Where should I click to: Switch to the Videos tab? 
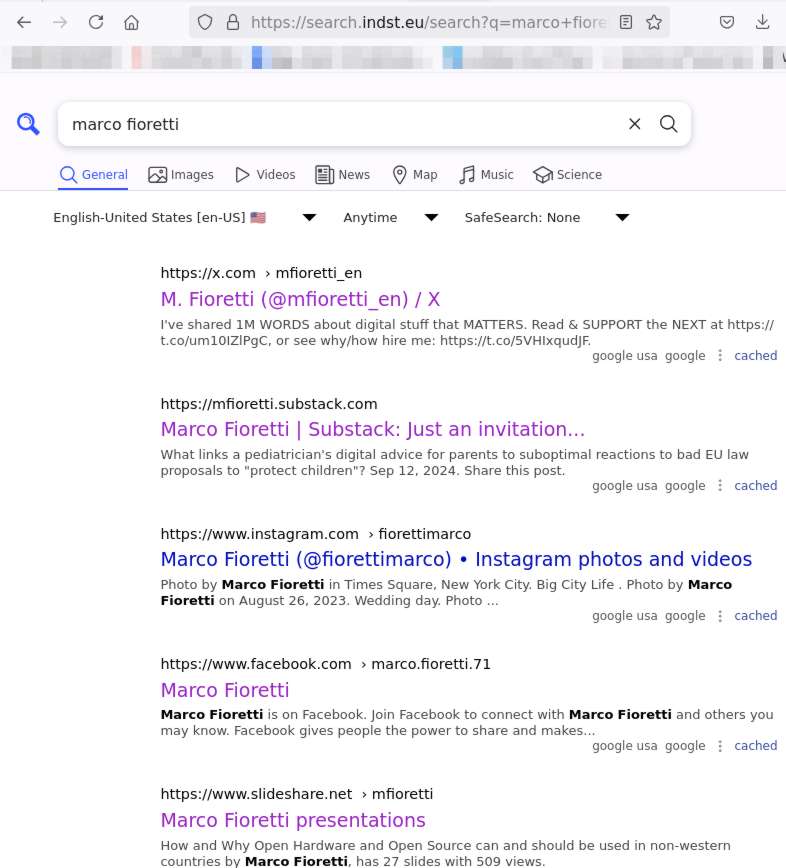(265, 175)
